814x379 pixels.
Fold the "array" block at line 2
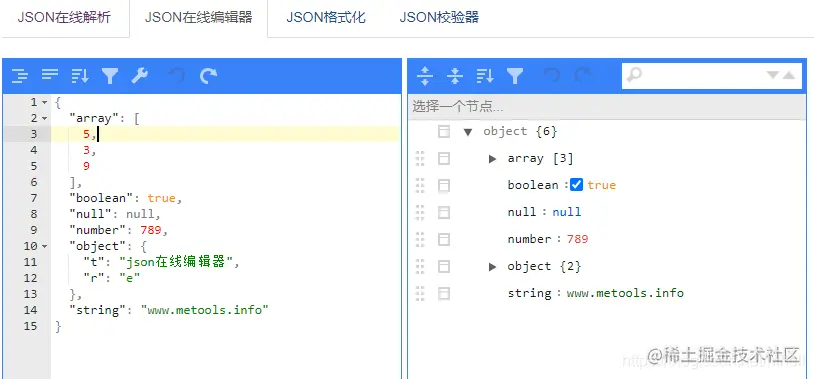click(x=45, y=118)
